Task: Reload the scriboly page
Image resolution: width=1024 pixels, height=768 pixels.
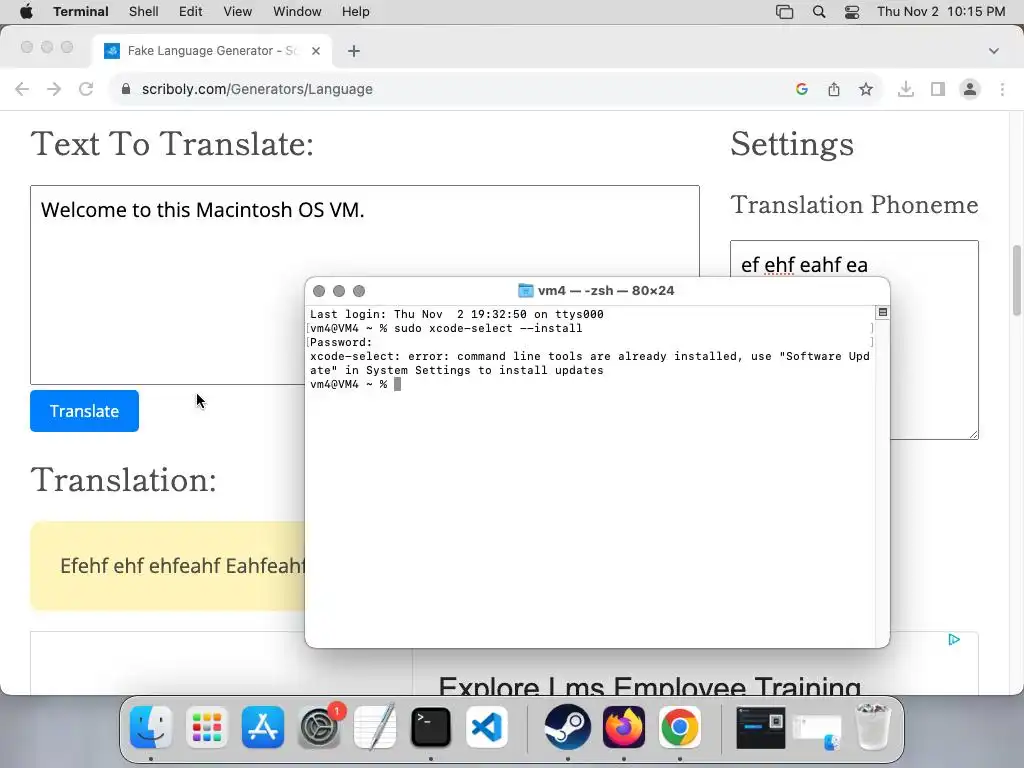Action: coord(86,89)
